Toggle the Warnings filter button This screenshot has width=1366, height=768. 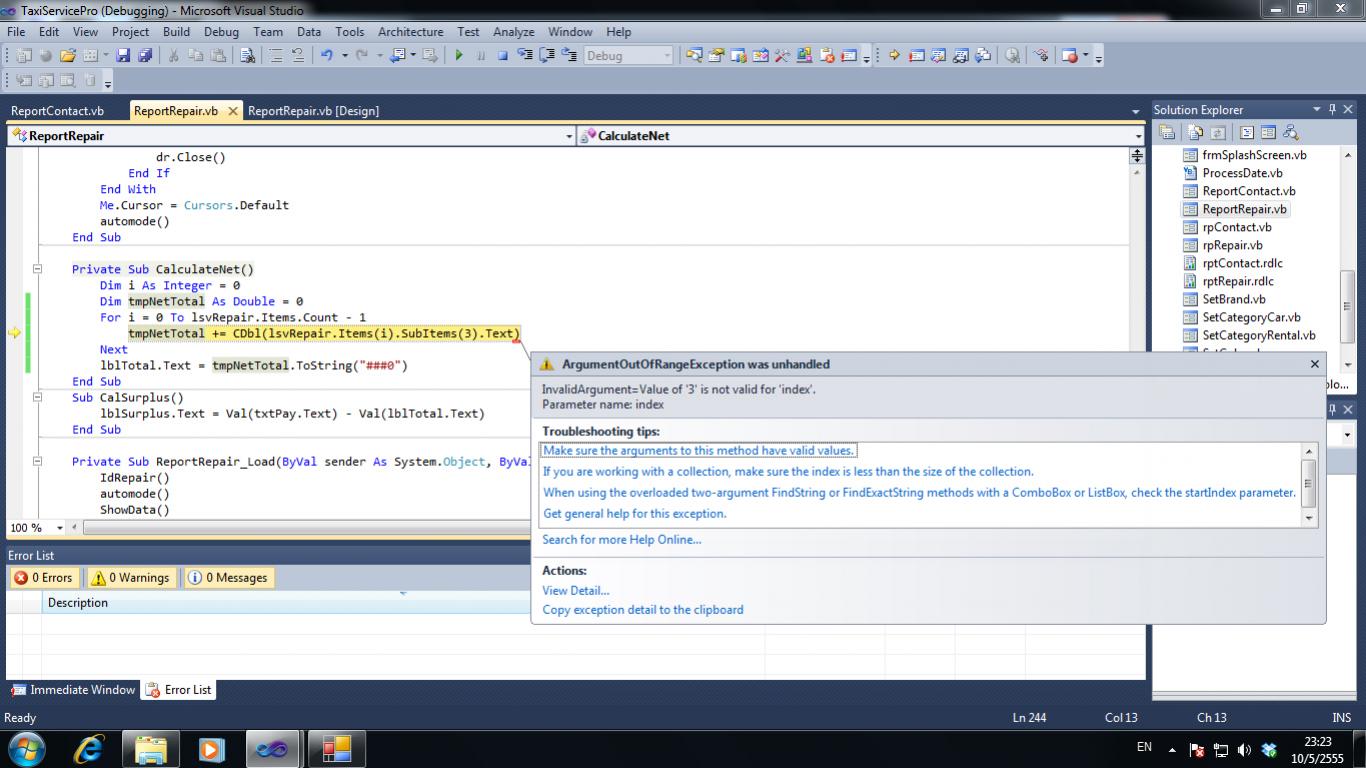point(130,578)
